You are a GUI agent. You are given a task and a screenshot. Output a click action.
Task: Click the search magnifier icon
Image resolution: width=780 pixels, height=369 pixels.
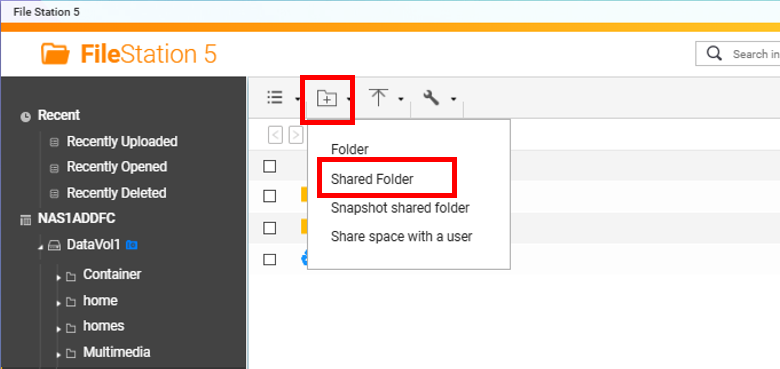click(714, 53)
